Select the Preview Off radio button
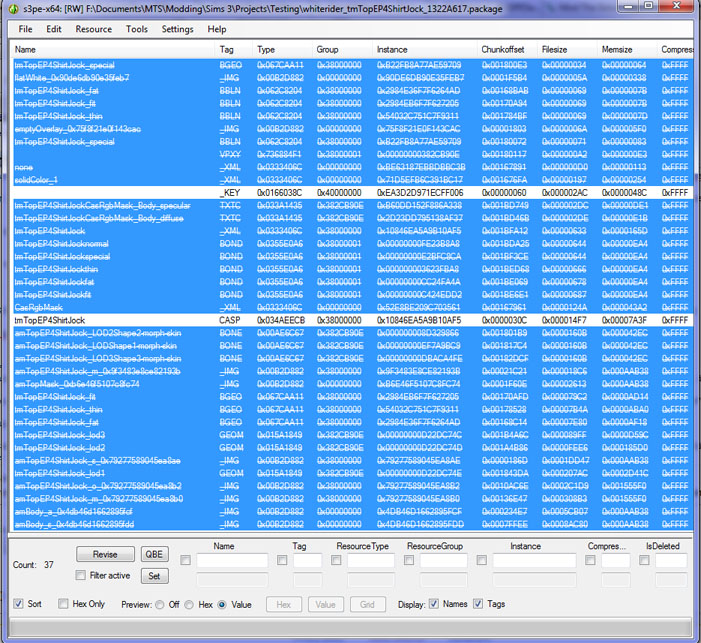 [x=160, y=604]
